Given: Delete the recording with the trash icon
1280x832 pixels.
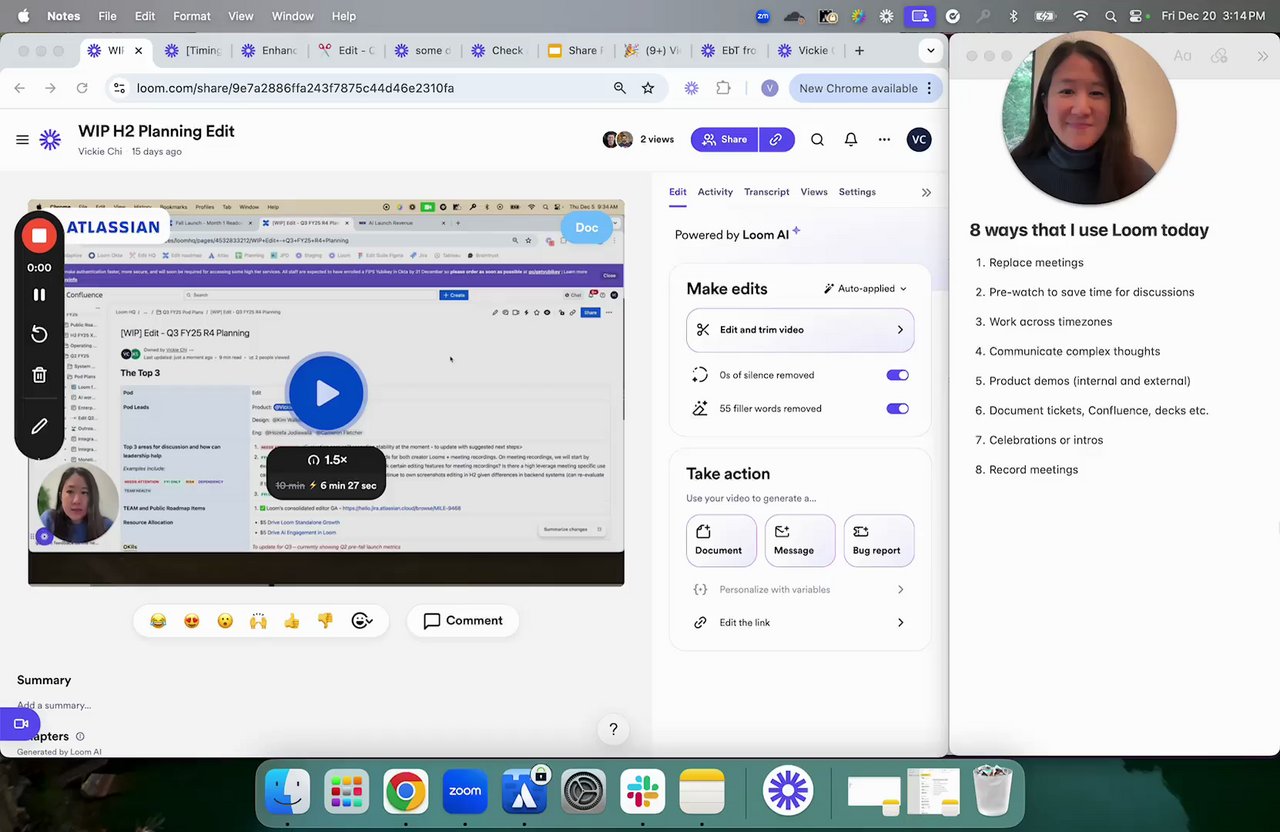Looking at the screenshot, I should [x=39, y=375].
